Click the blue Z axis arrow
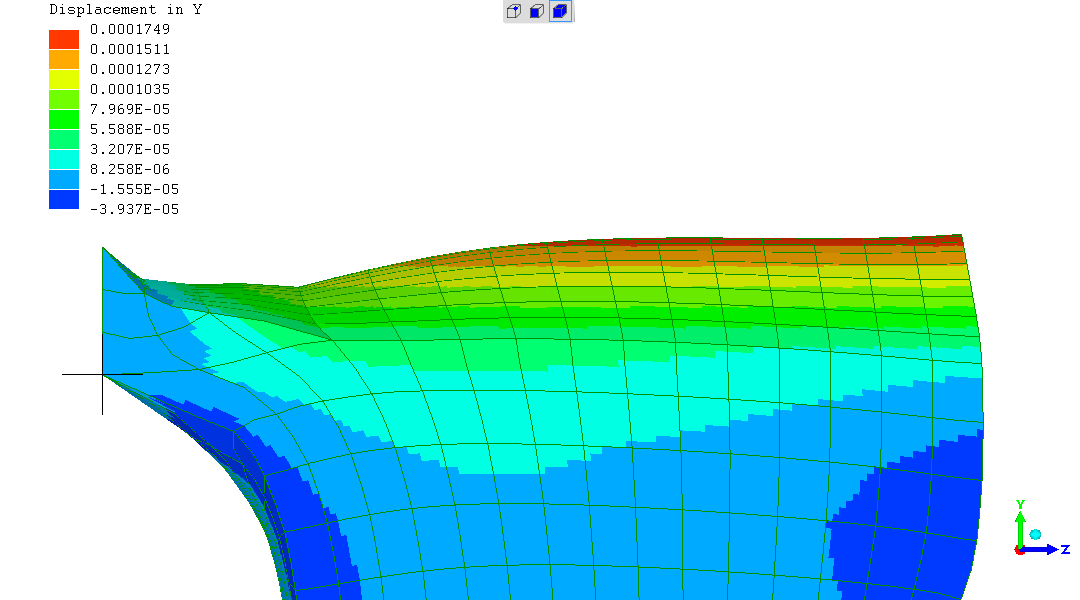 (1043, 549)
